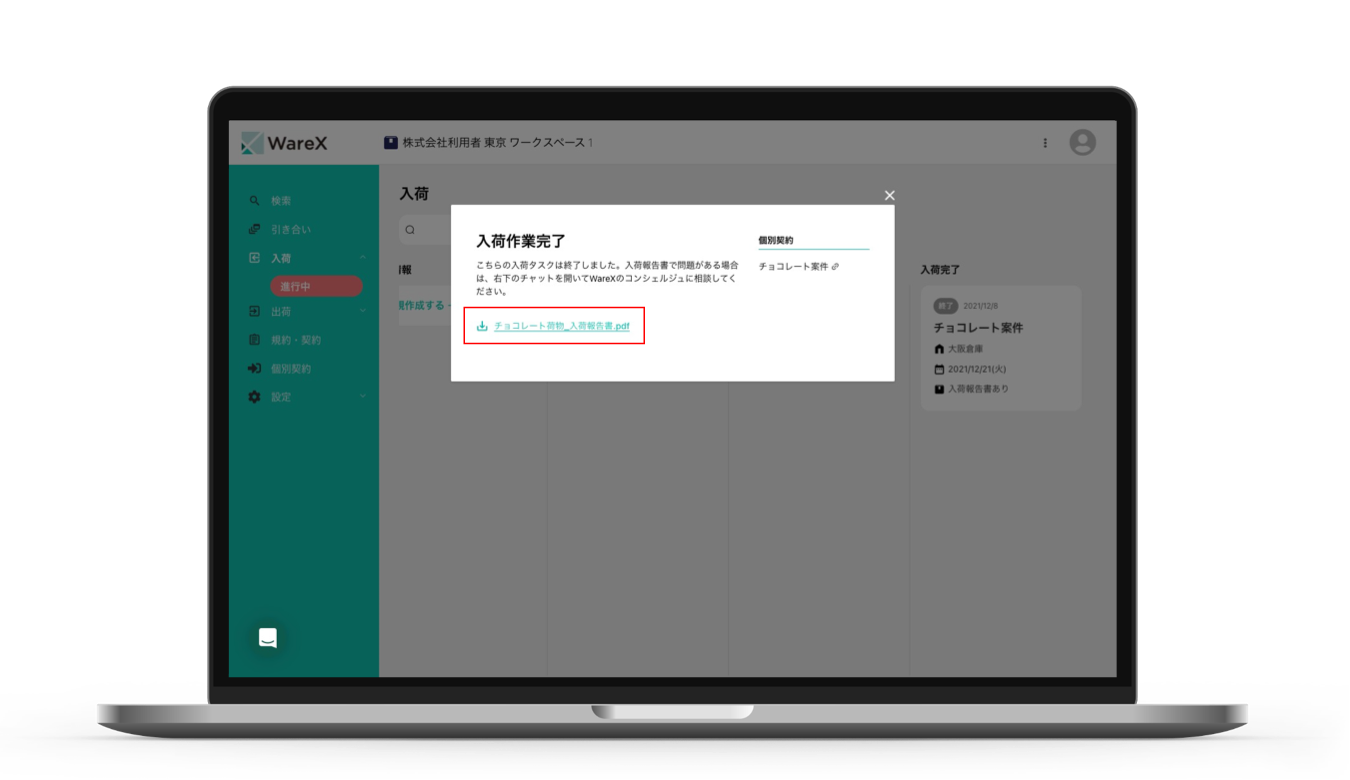Click the WareX logo
Image resolution: width=1350 pixels, height=780 pixels.
point(284,143)
